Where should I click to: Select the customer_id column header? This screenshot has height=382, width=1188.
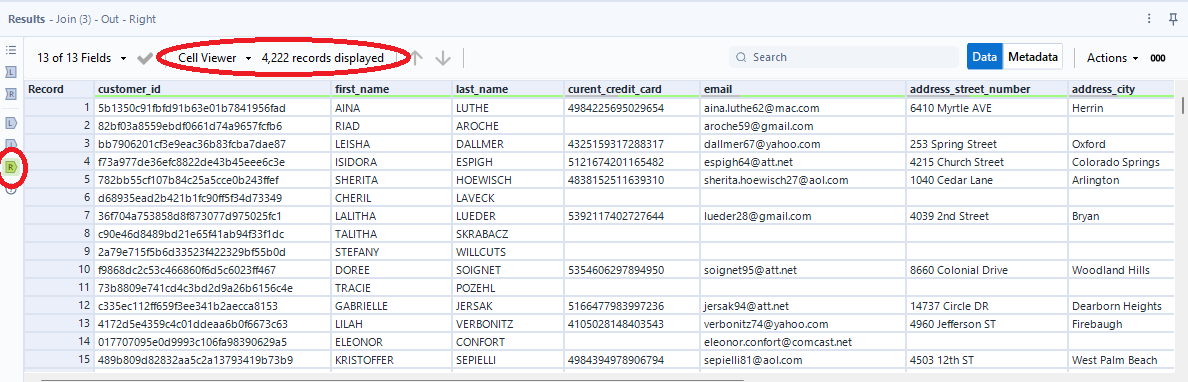click(212, 89)
